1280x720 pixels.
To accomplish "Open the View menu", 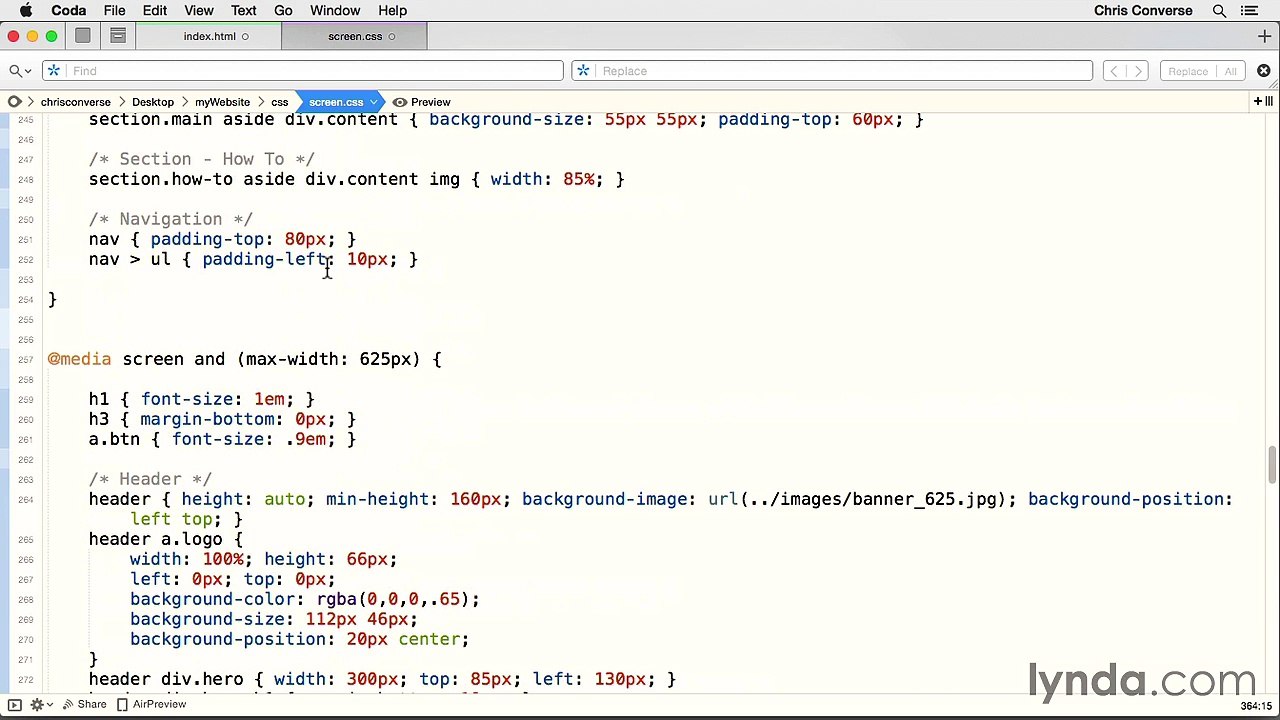I will click(x=199, y=11).
